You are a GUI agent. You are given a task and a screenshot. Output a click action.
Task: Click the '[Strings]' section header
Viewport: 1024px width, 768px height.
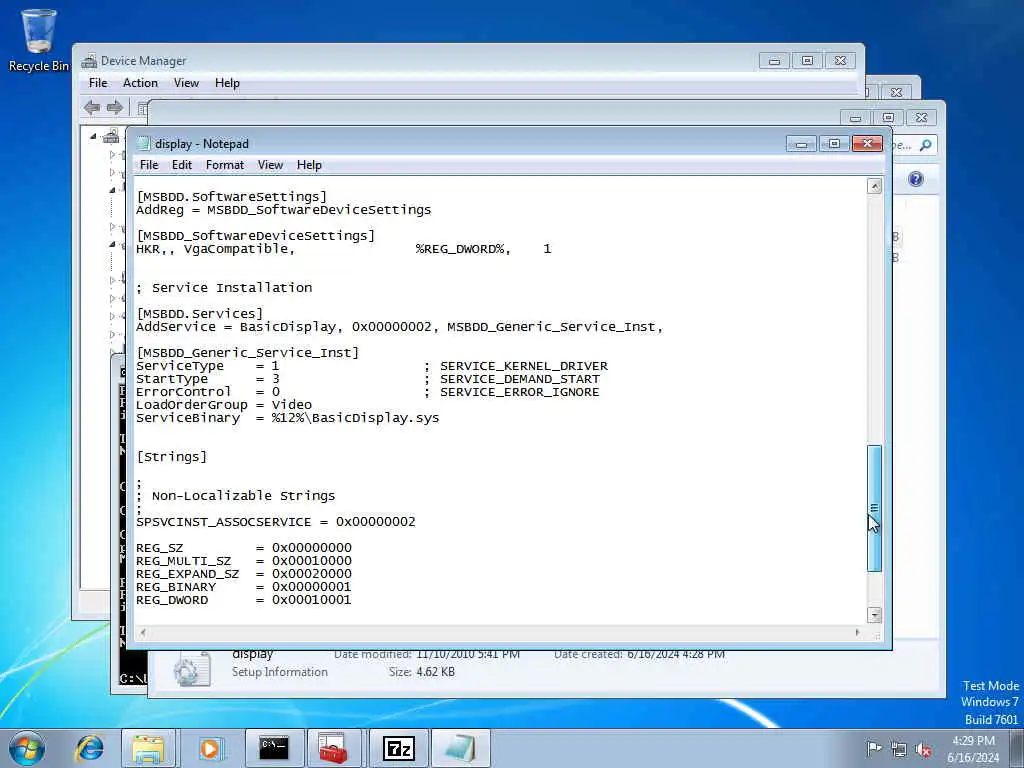point(171,456)
